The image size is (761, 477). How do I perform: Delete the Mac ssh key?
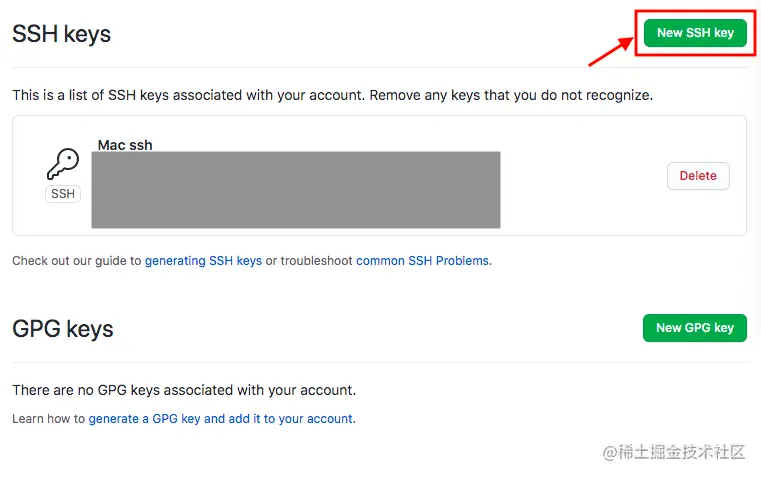[698, 176]
